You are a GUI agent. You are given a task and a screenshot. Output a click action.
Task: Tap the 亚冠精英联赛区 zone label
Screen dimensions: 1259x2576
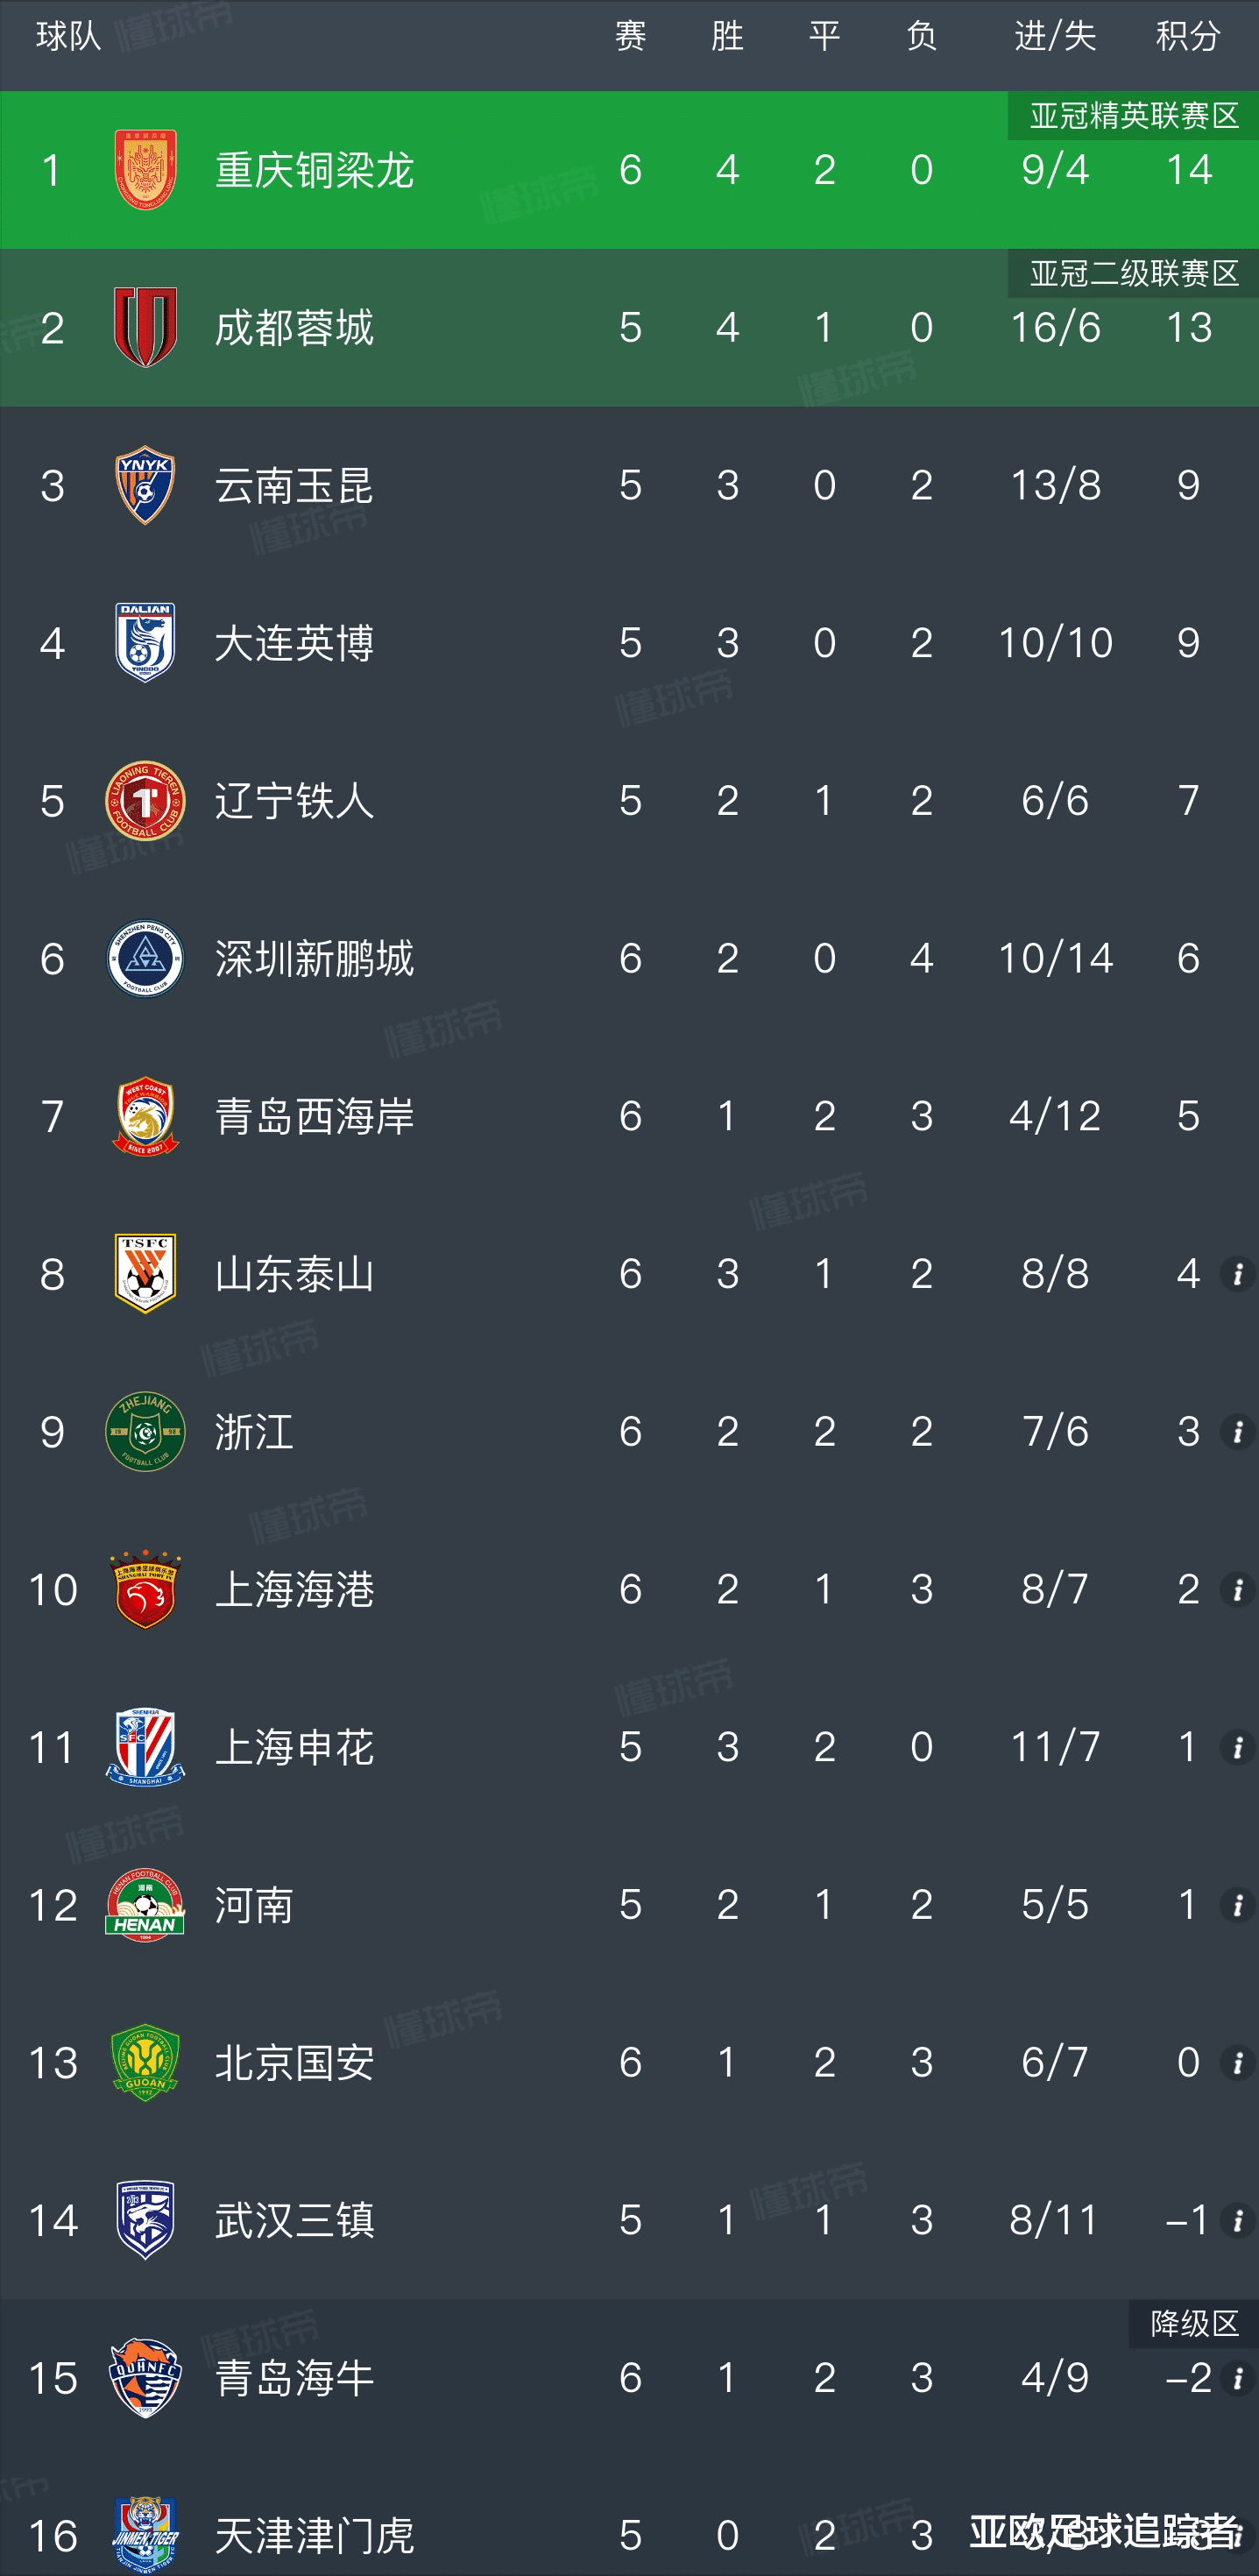1133,116
